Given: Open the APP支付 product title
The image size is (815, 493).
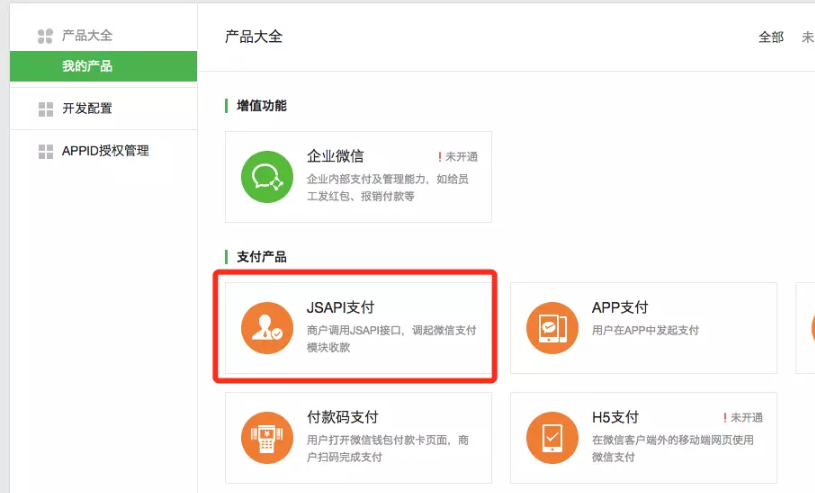Looking at the screenshot, I should 620,308.
